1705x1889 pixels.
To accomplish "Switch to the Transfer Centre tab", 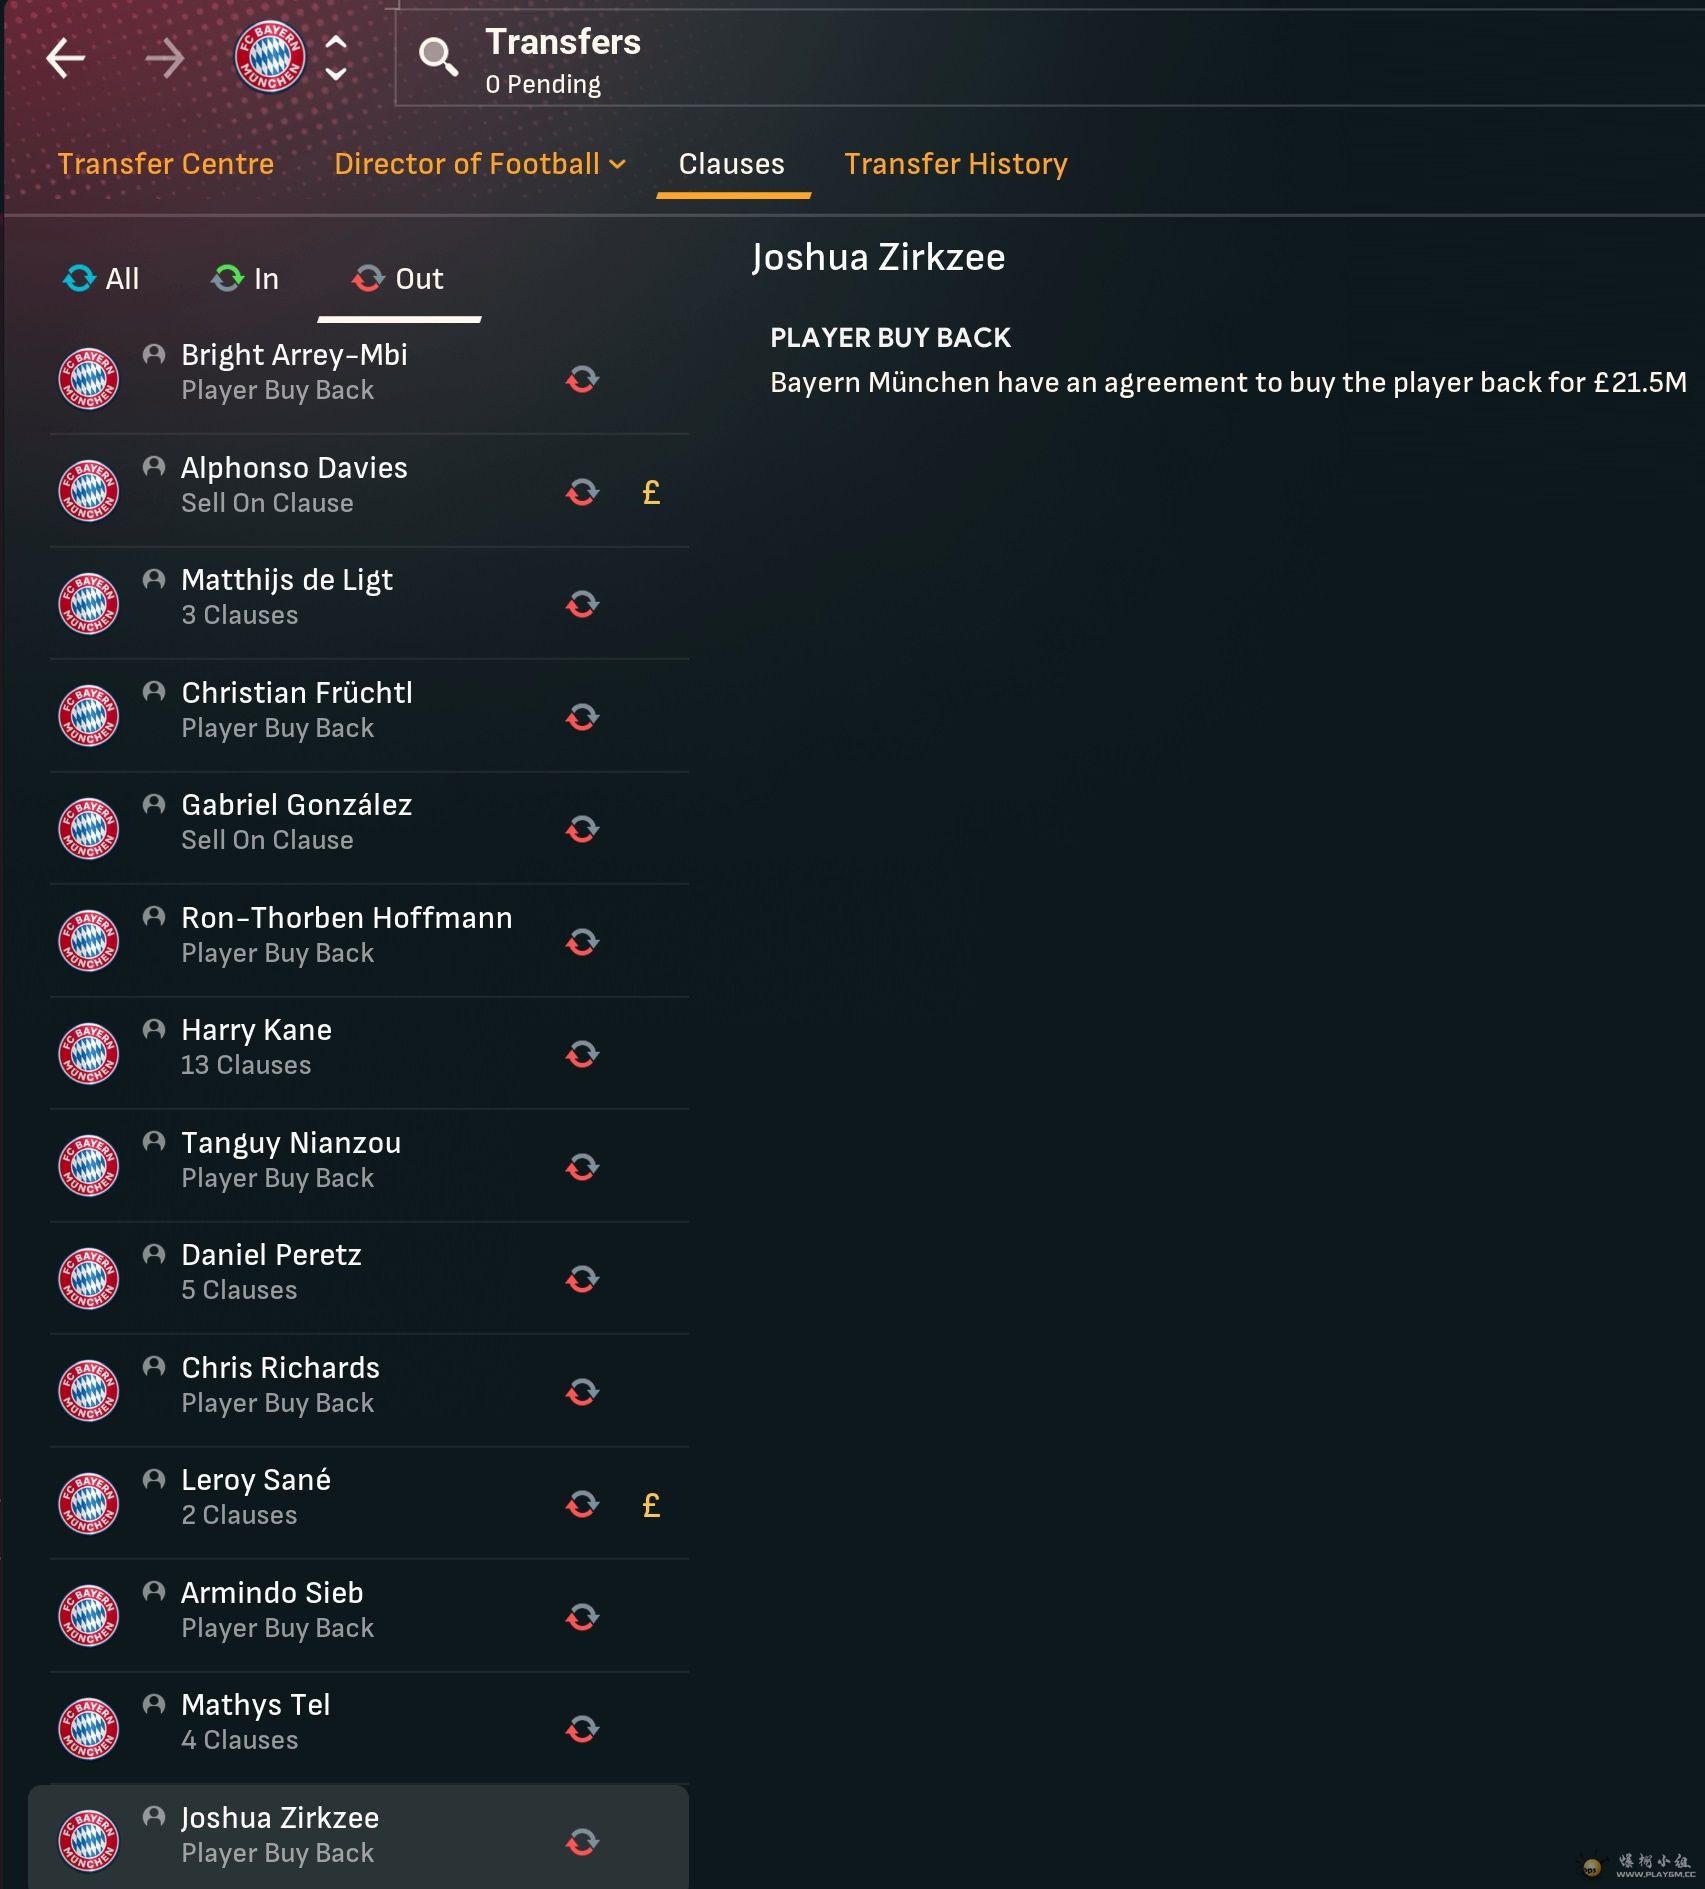I will click(x=166, y=164).
